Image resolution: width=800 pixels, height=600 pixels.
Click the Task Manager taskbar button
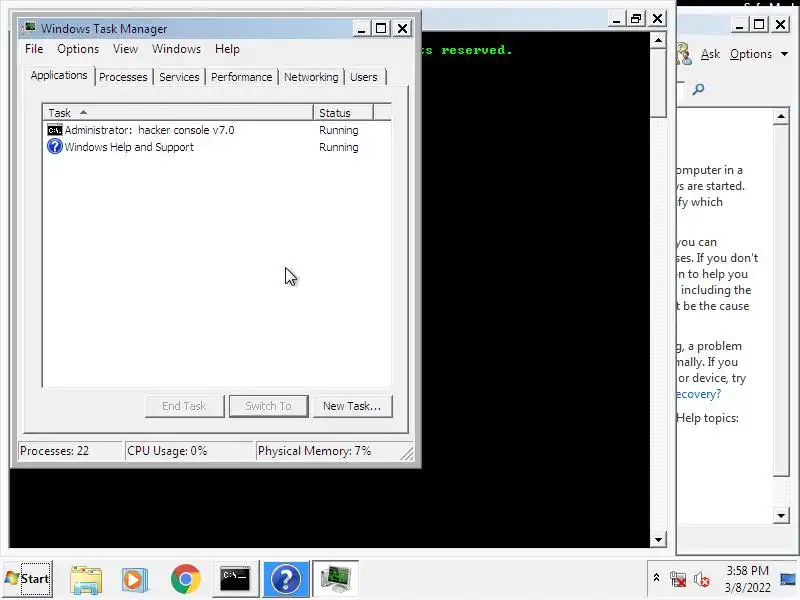[335, 579]
